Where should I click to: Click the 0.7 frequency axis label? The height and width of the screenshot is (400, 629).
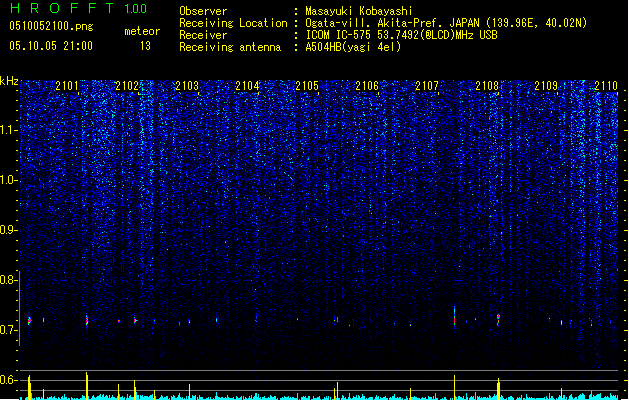tap(9, 330)
